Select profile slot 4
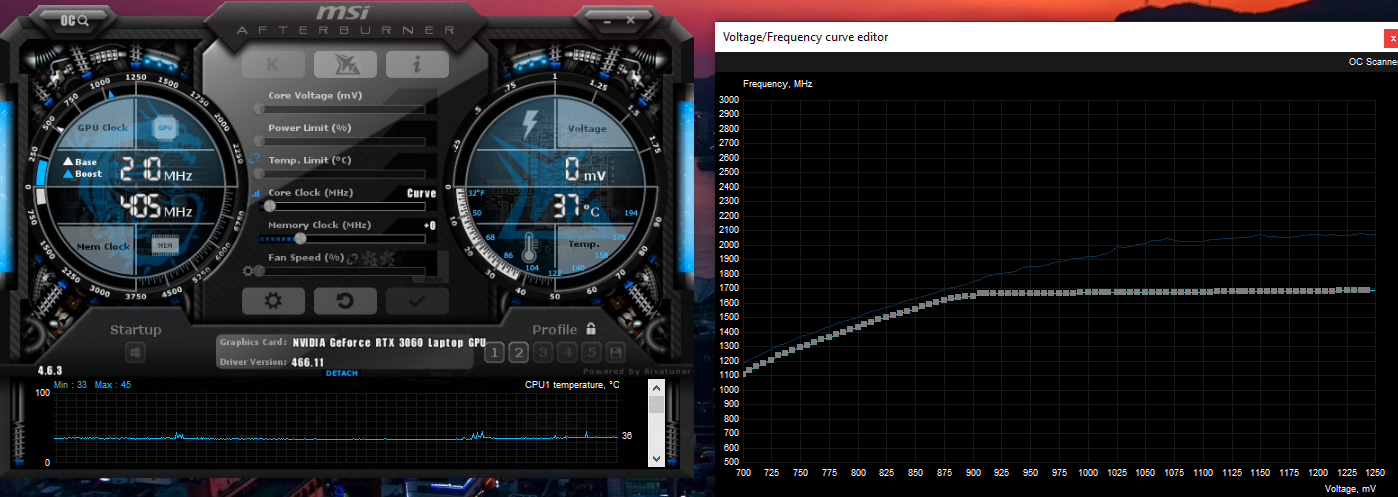This screenshot has height=497, width=1398. (567, 352)
